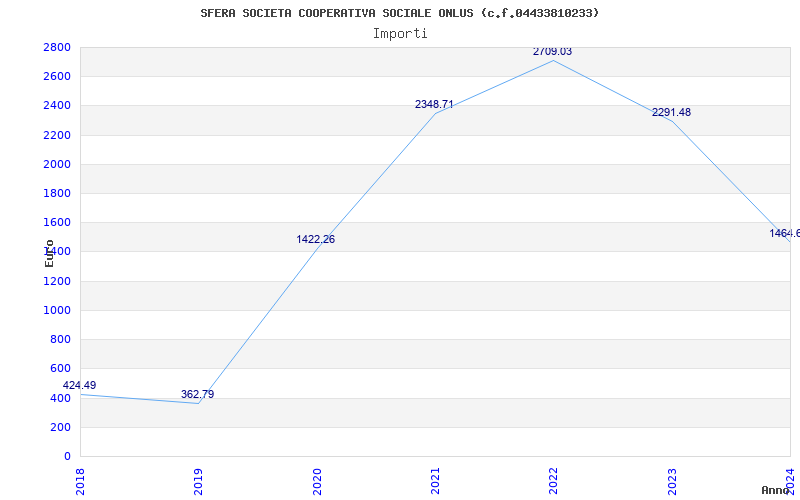Viewport: 800px width, 500px height.
Task: Click the partially visible 1464 label
Action: coord(785,233)
